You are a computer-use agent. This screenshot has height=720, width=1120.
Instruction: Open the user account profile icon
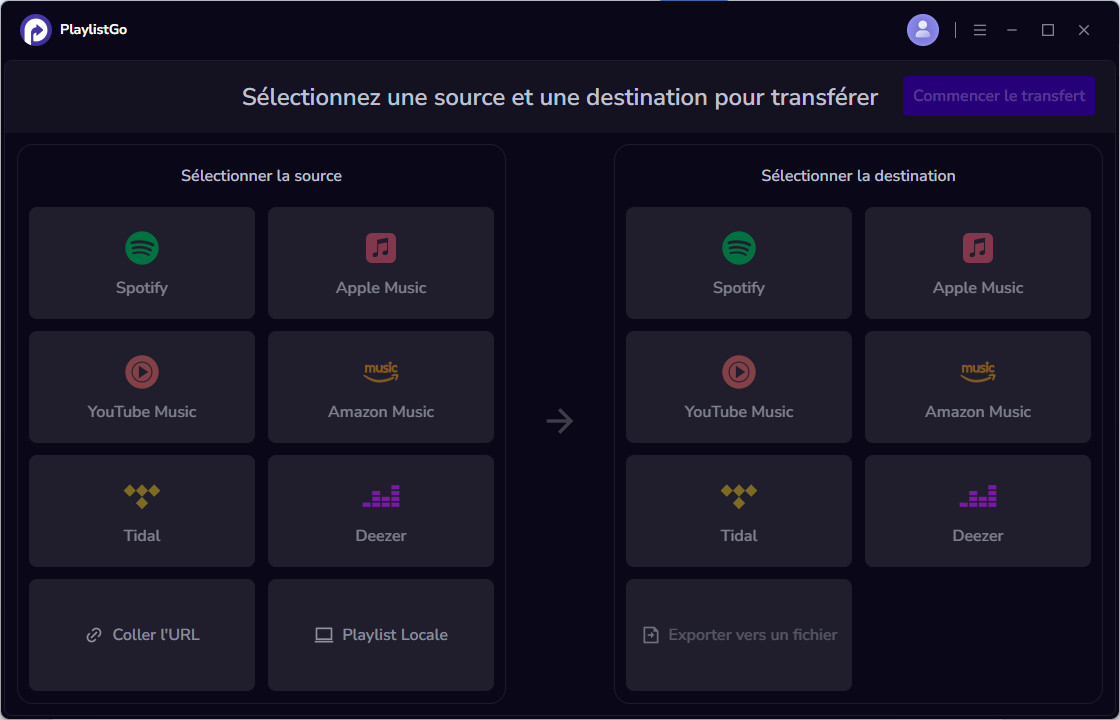[x=922, y=29]
